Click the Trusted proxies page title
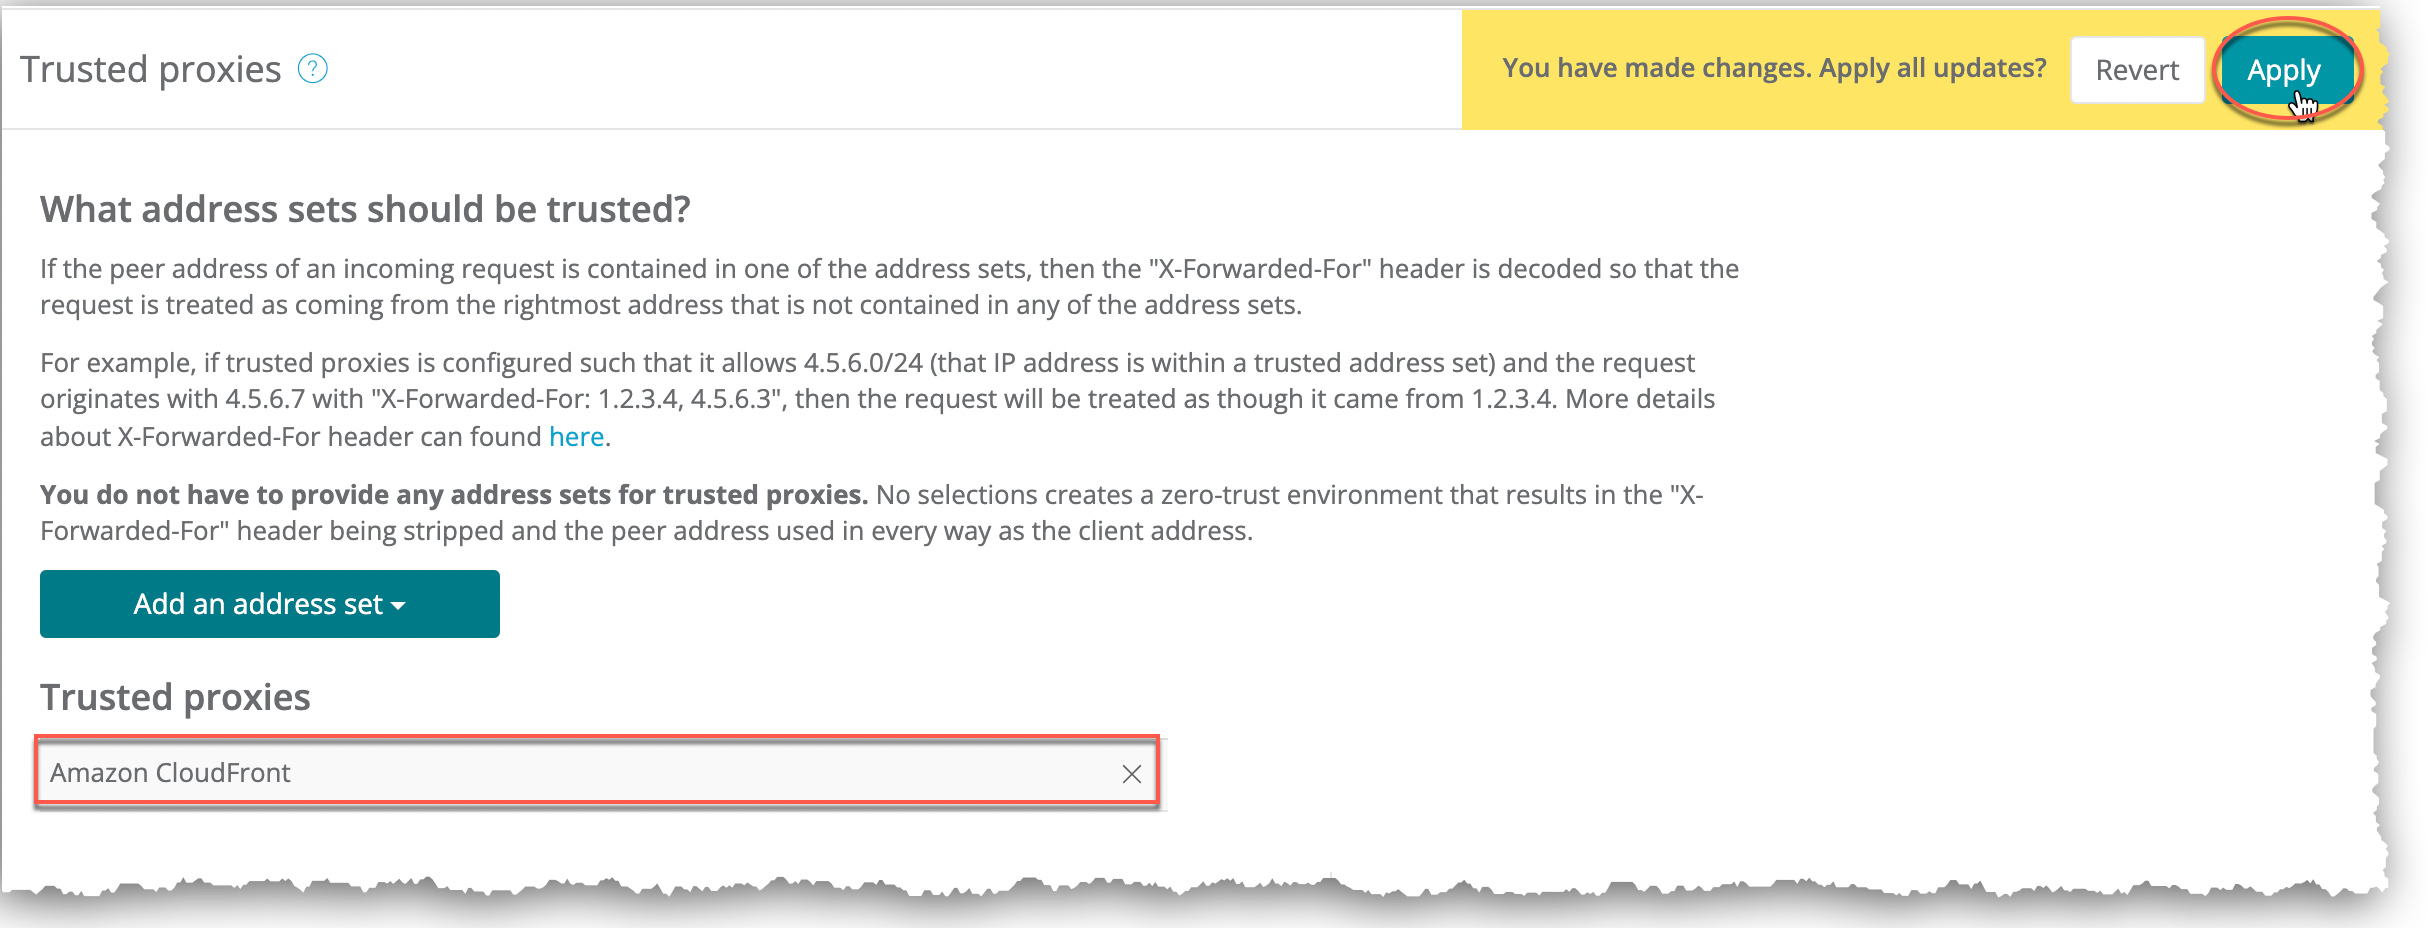Image resolution: width=2428 pixels, height=928 pixels. [x=150, y=69]
